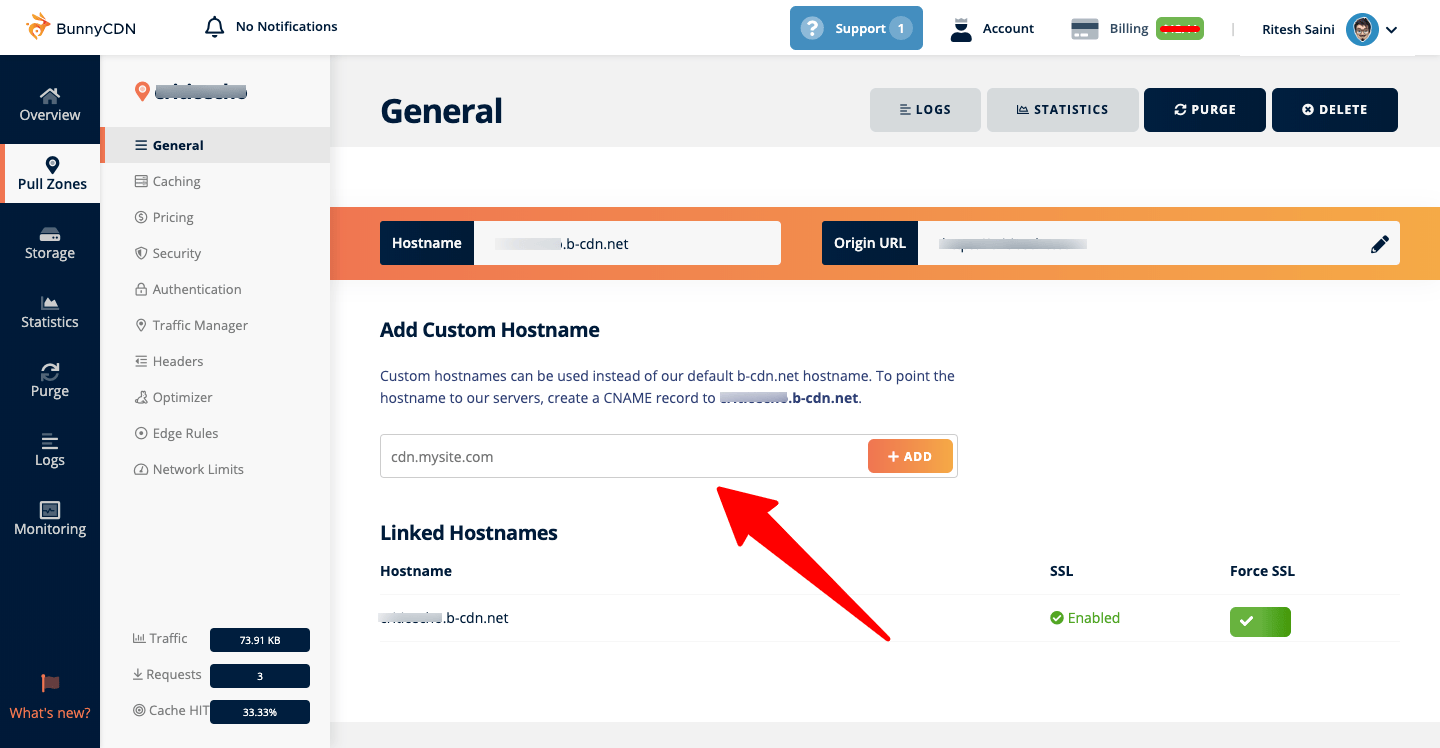
Task: Open the Support button
Action: [x=856, y=28]
